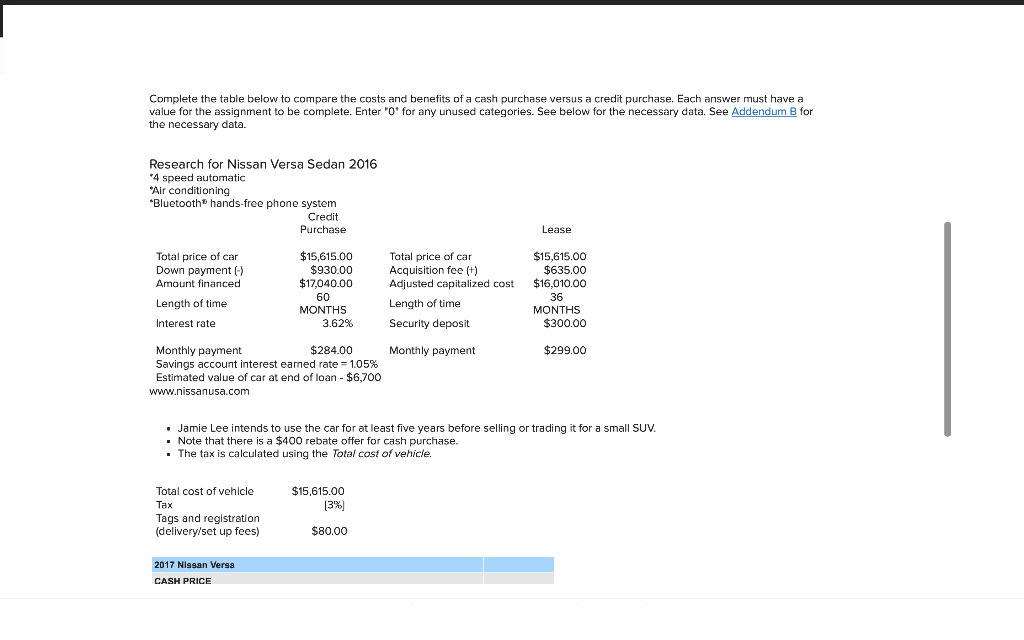Image resolution: width=1024 pixels, height=640 pixels.
Task: Click the 'Credit Purchase' column header
Action: (x=323, y=223)
